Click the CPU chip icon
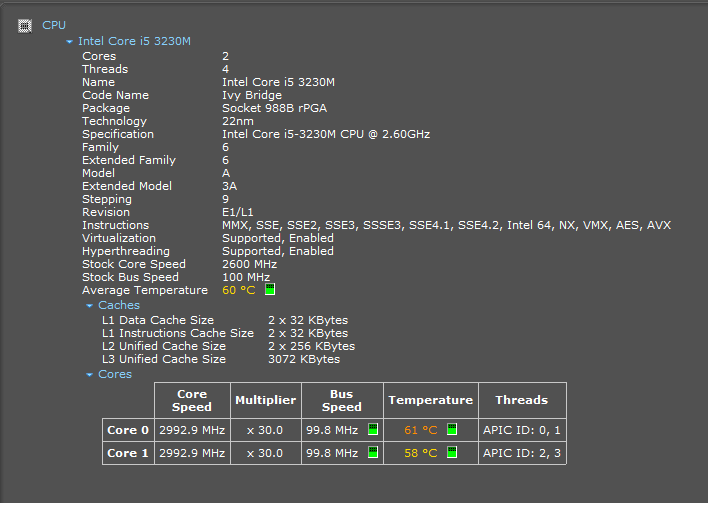 [x=25, y=26]
